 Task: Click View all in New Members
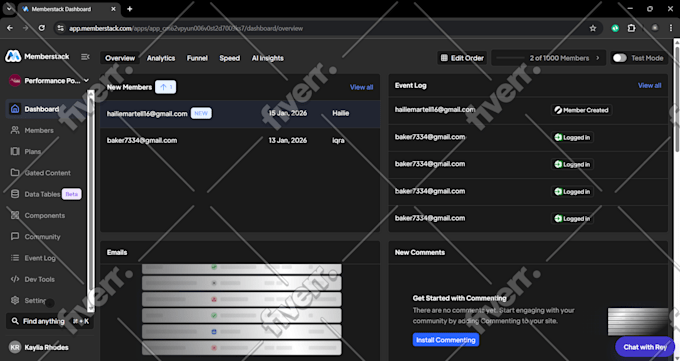coord(361,87)
